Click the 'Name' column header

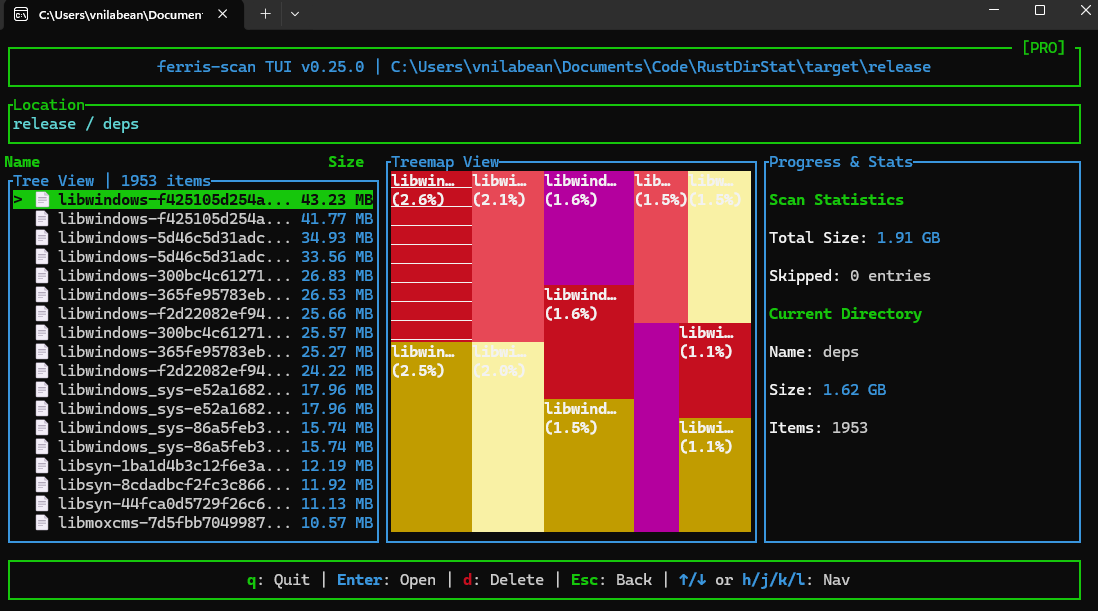[x=22, y=162]
